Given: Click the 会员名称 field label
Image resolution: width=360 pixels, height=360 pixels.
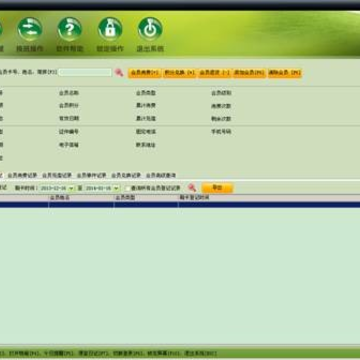Looking at the screenshot, I should point(69,93).
